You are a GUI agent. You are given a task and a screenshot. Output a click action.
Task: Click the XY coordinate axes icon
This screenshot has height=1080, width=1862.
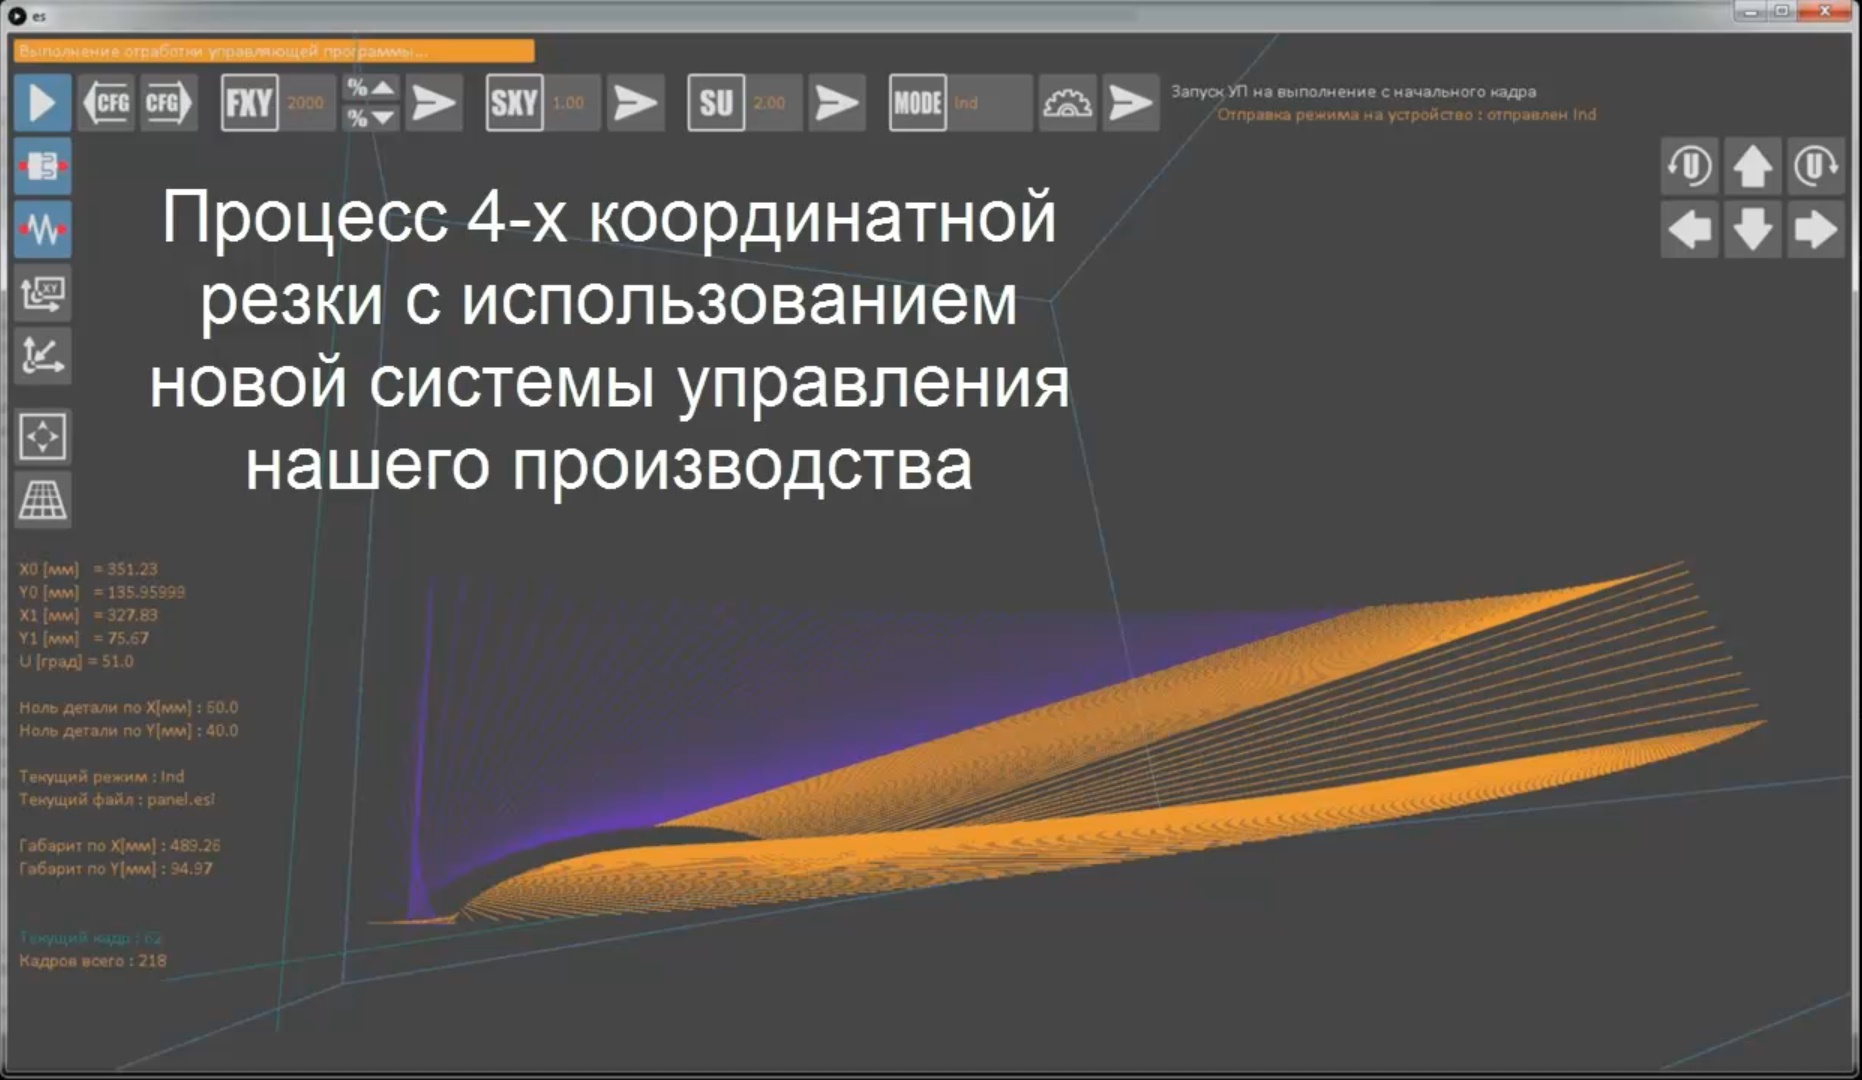(42, 357)
